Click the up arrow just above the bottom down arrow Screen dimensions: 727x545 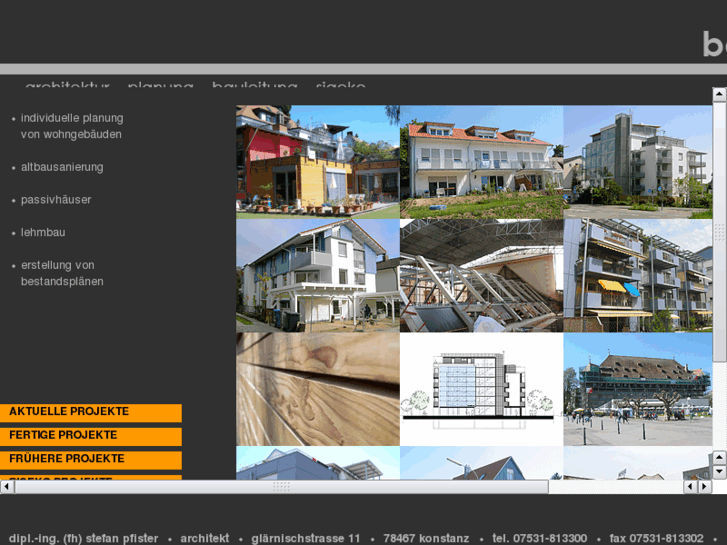tap(719, 458)
